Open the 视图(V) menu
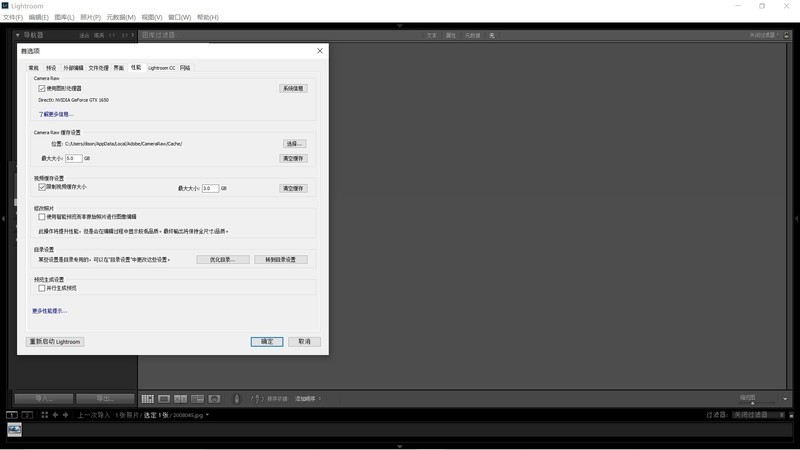Viewport: 800px width, 450px height. [152, 17]
